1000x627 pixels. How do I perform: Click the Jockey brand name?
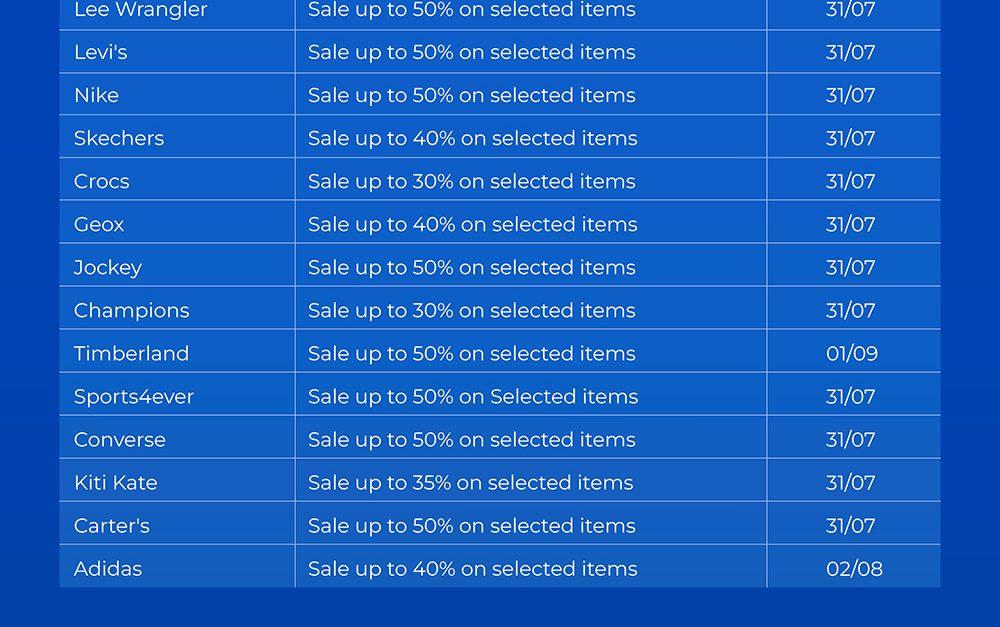(108, 267)
